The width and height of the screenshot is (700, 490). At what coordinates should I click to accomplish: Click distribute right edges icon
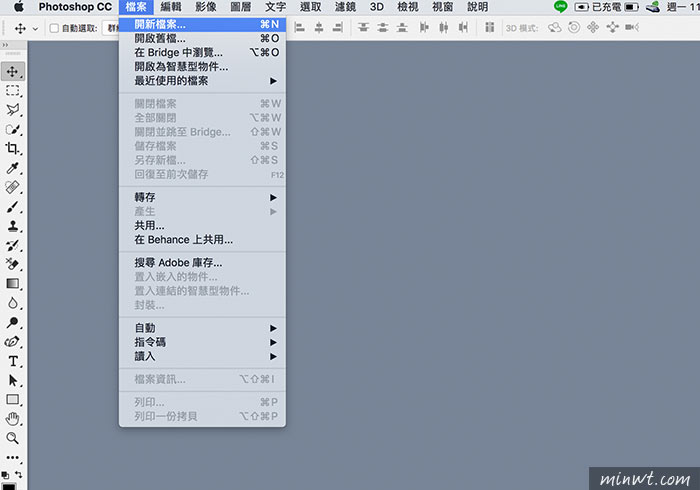point(463,28)
